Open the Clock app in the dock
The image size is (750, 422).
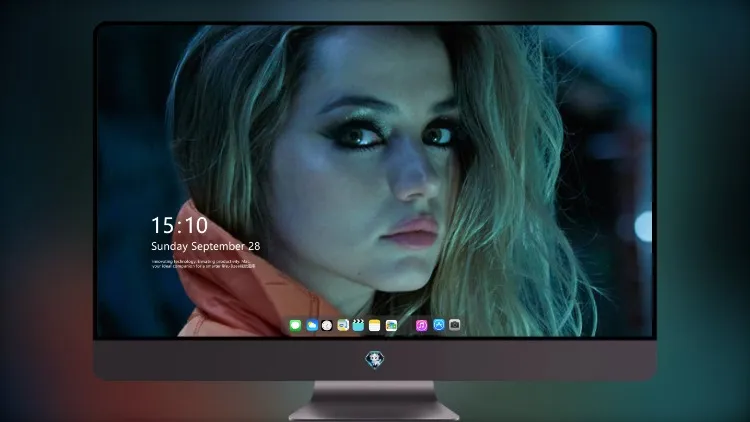point(327,326)
